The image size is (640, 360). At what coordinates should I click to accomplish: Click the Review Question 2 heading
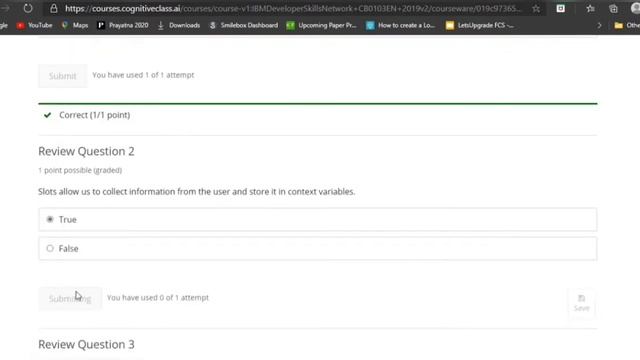pyautogui.click(x=86, y=151)
